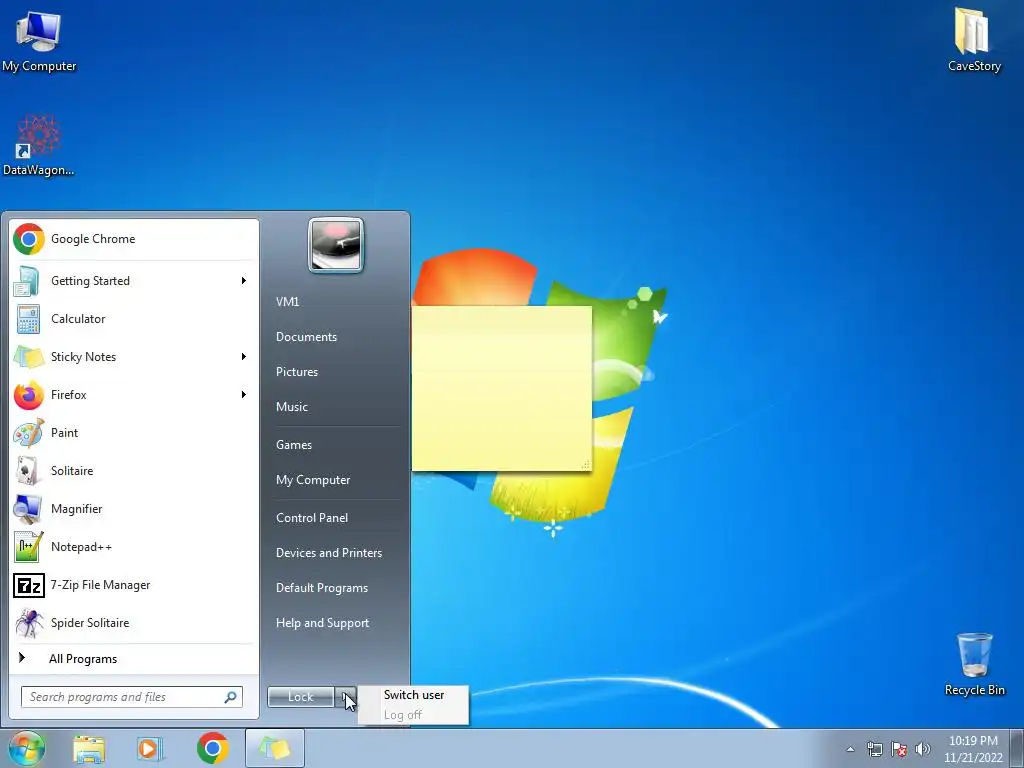Expand Getting Started jump list arrow

(244, 281)
